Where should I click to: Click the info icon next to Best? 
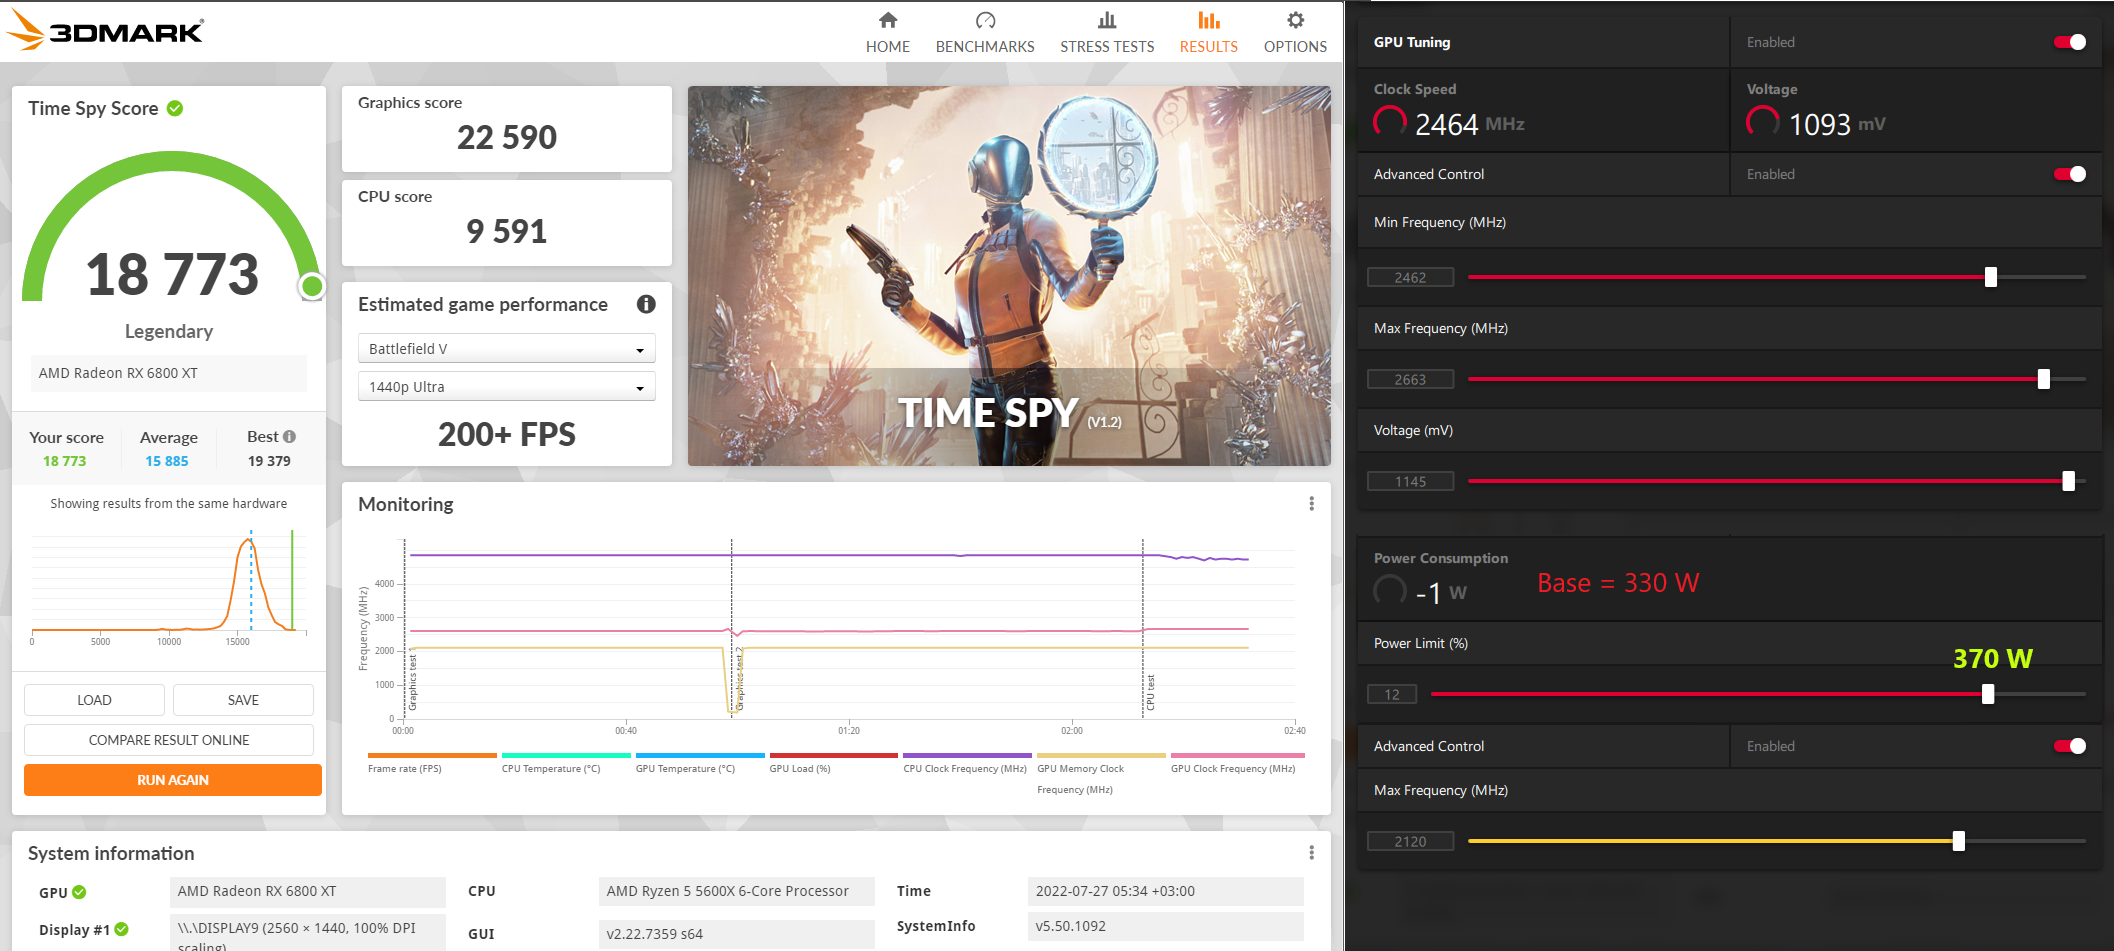tap(289, 437)
